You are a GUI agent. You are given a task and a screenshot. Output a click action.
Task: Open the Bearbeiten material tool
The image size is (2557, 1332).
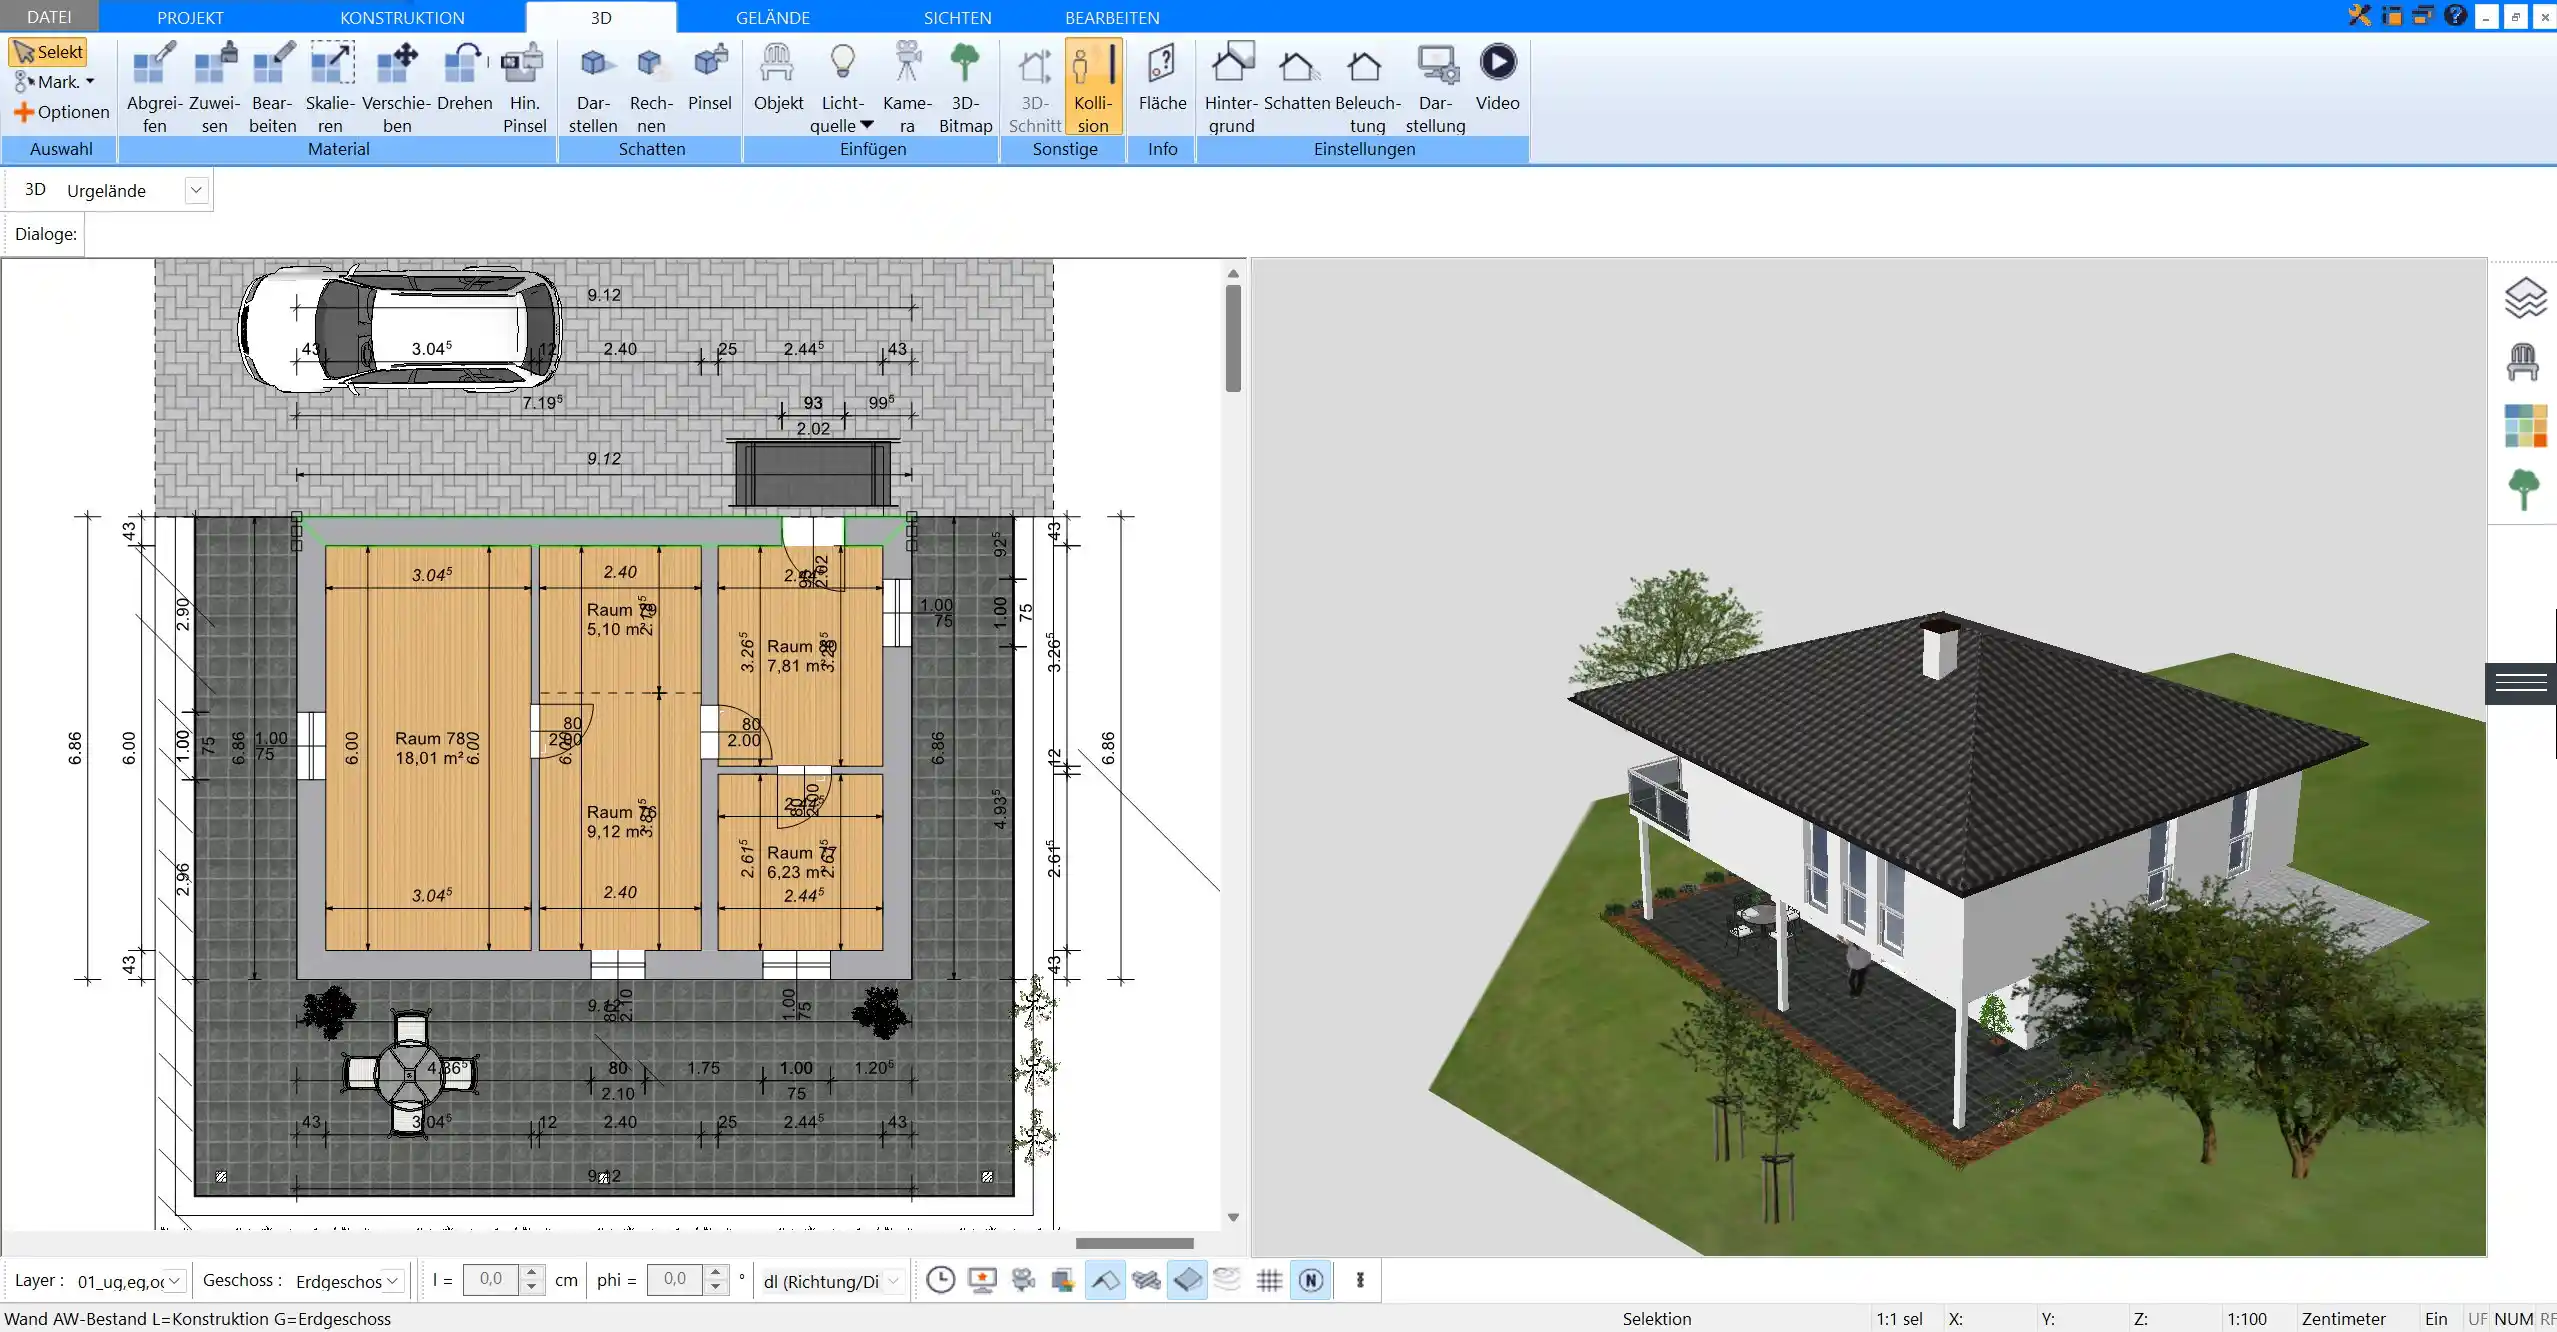click(272, 87)
